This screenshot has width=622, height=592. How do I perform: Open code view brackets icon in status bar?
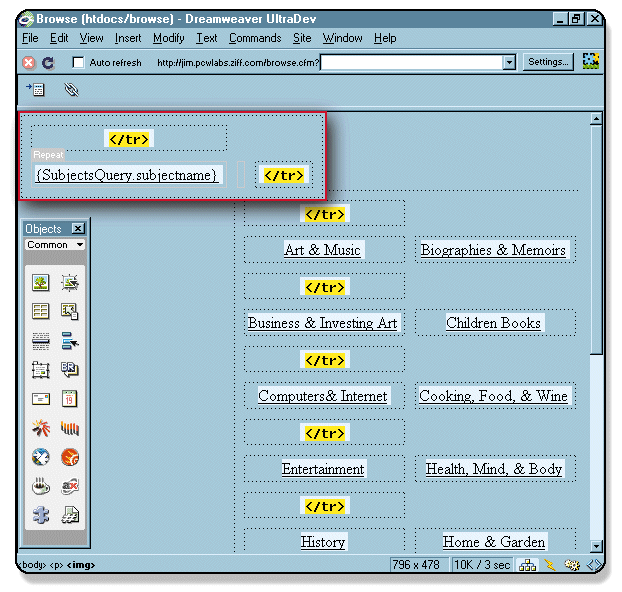coord(594,565)
